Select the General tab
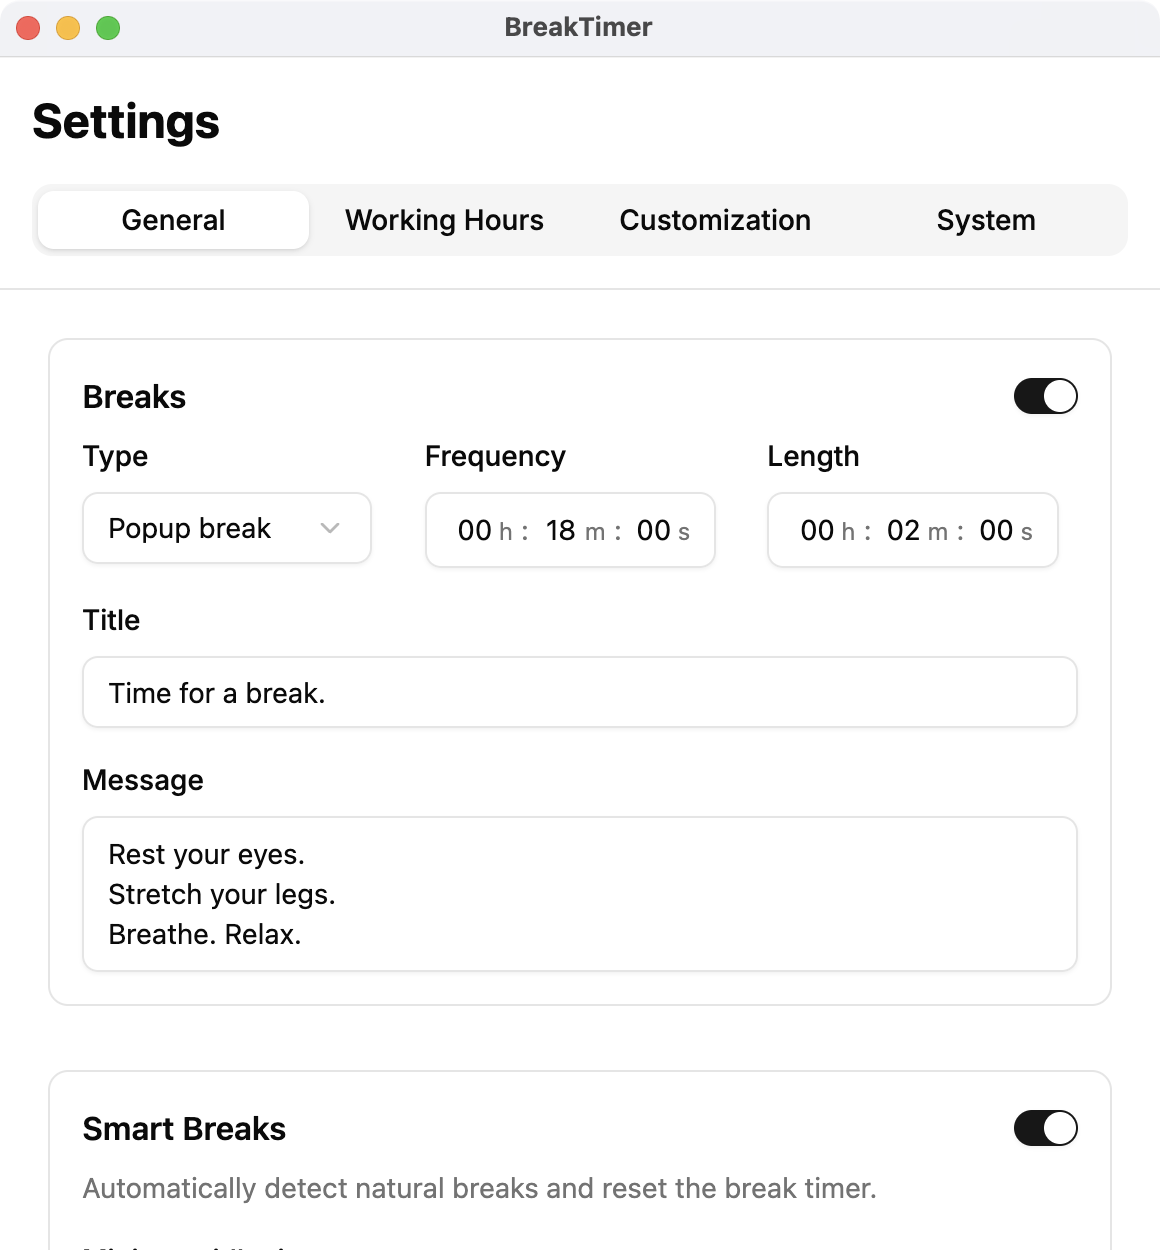This screenshot has width=1160, height=1250. (173, 220)
